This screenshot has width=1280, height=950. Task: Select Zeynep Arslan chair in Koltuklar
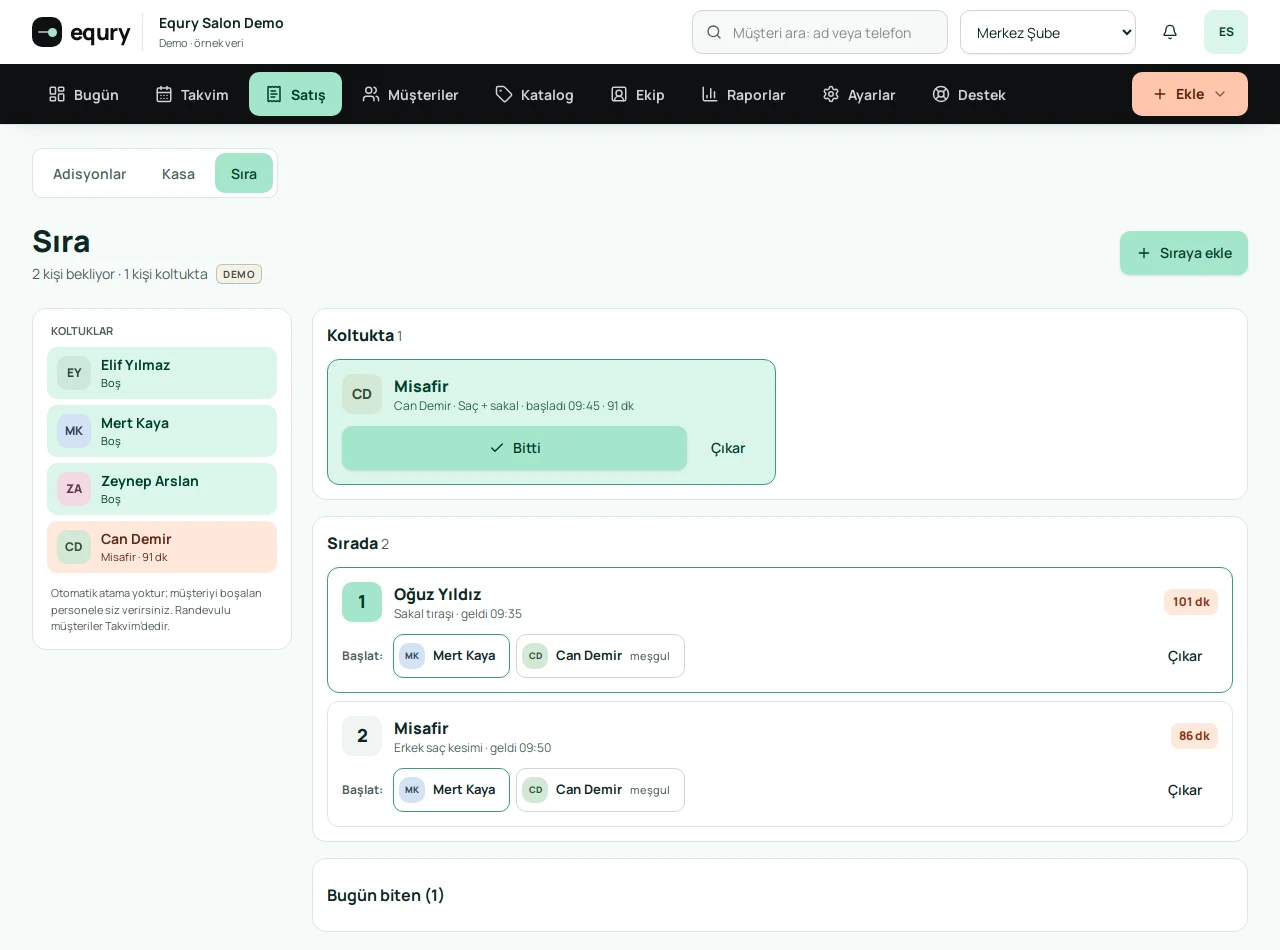pyautogui.click(x=162, y=489)
